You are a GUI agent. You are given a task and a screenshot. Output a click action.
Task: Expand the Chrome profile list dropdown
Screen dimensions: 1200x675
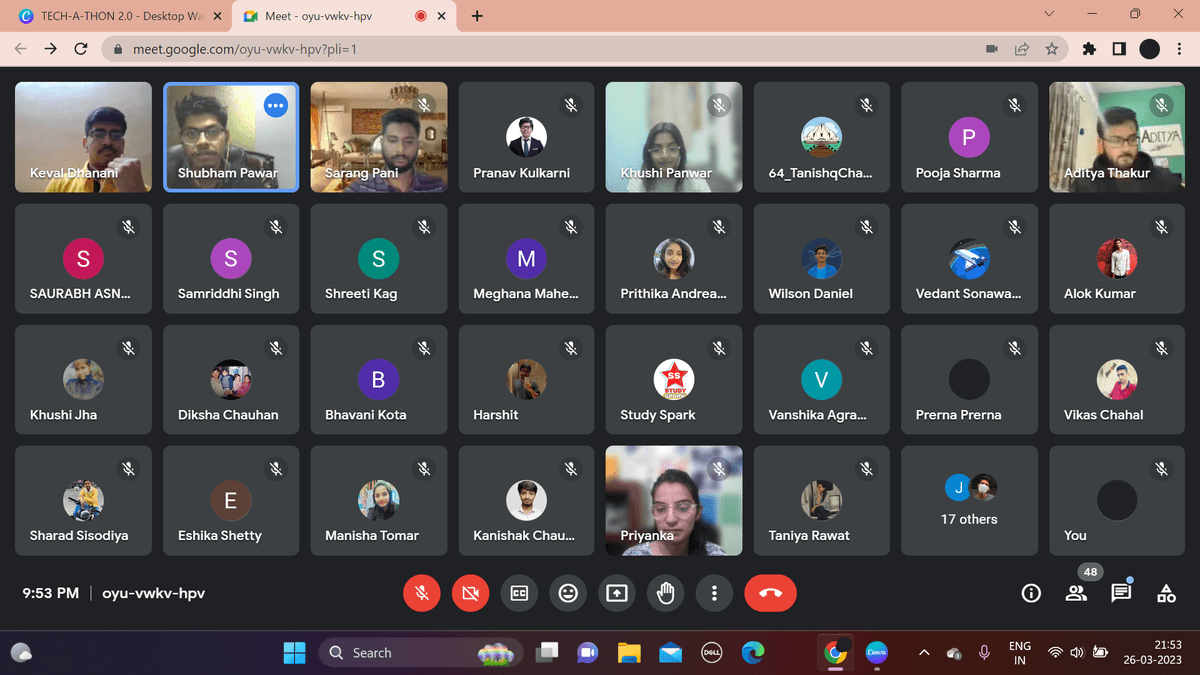[x=1048, y=15]
